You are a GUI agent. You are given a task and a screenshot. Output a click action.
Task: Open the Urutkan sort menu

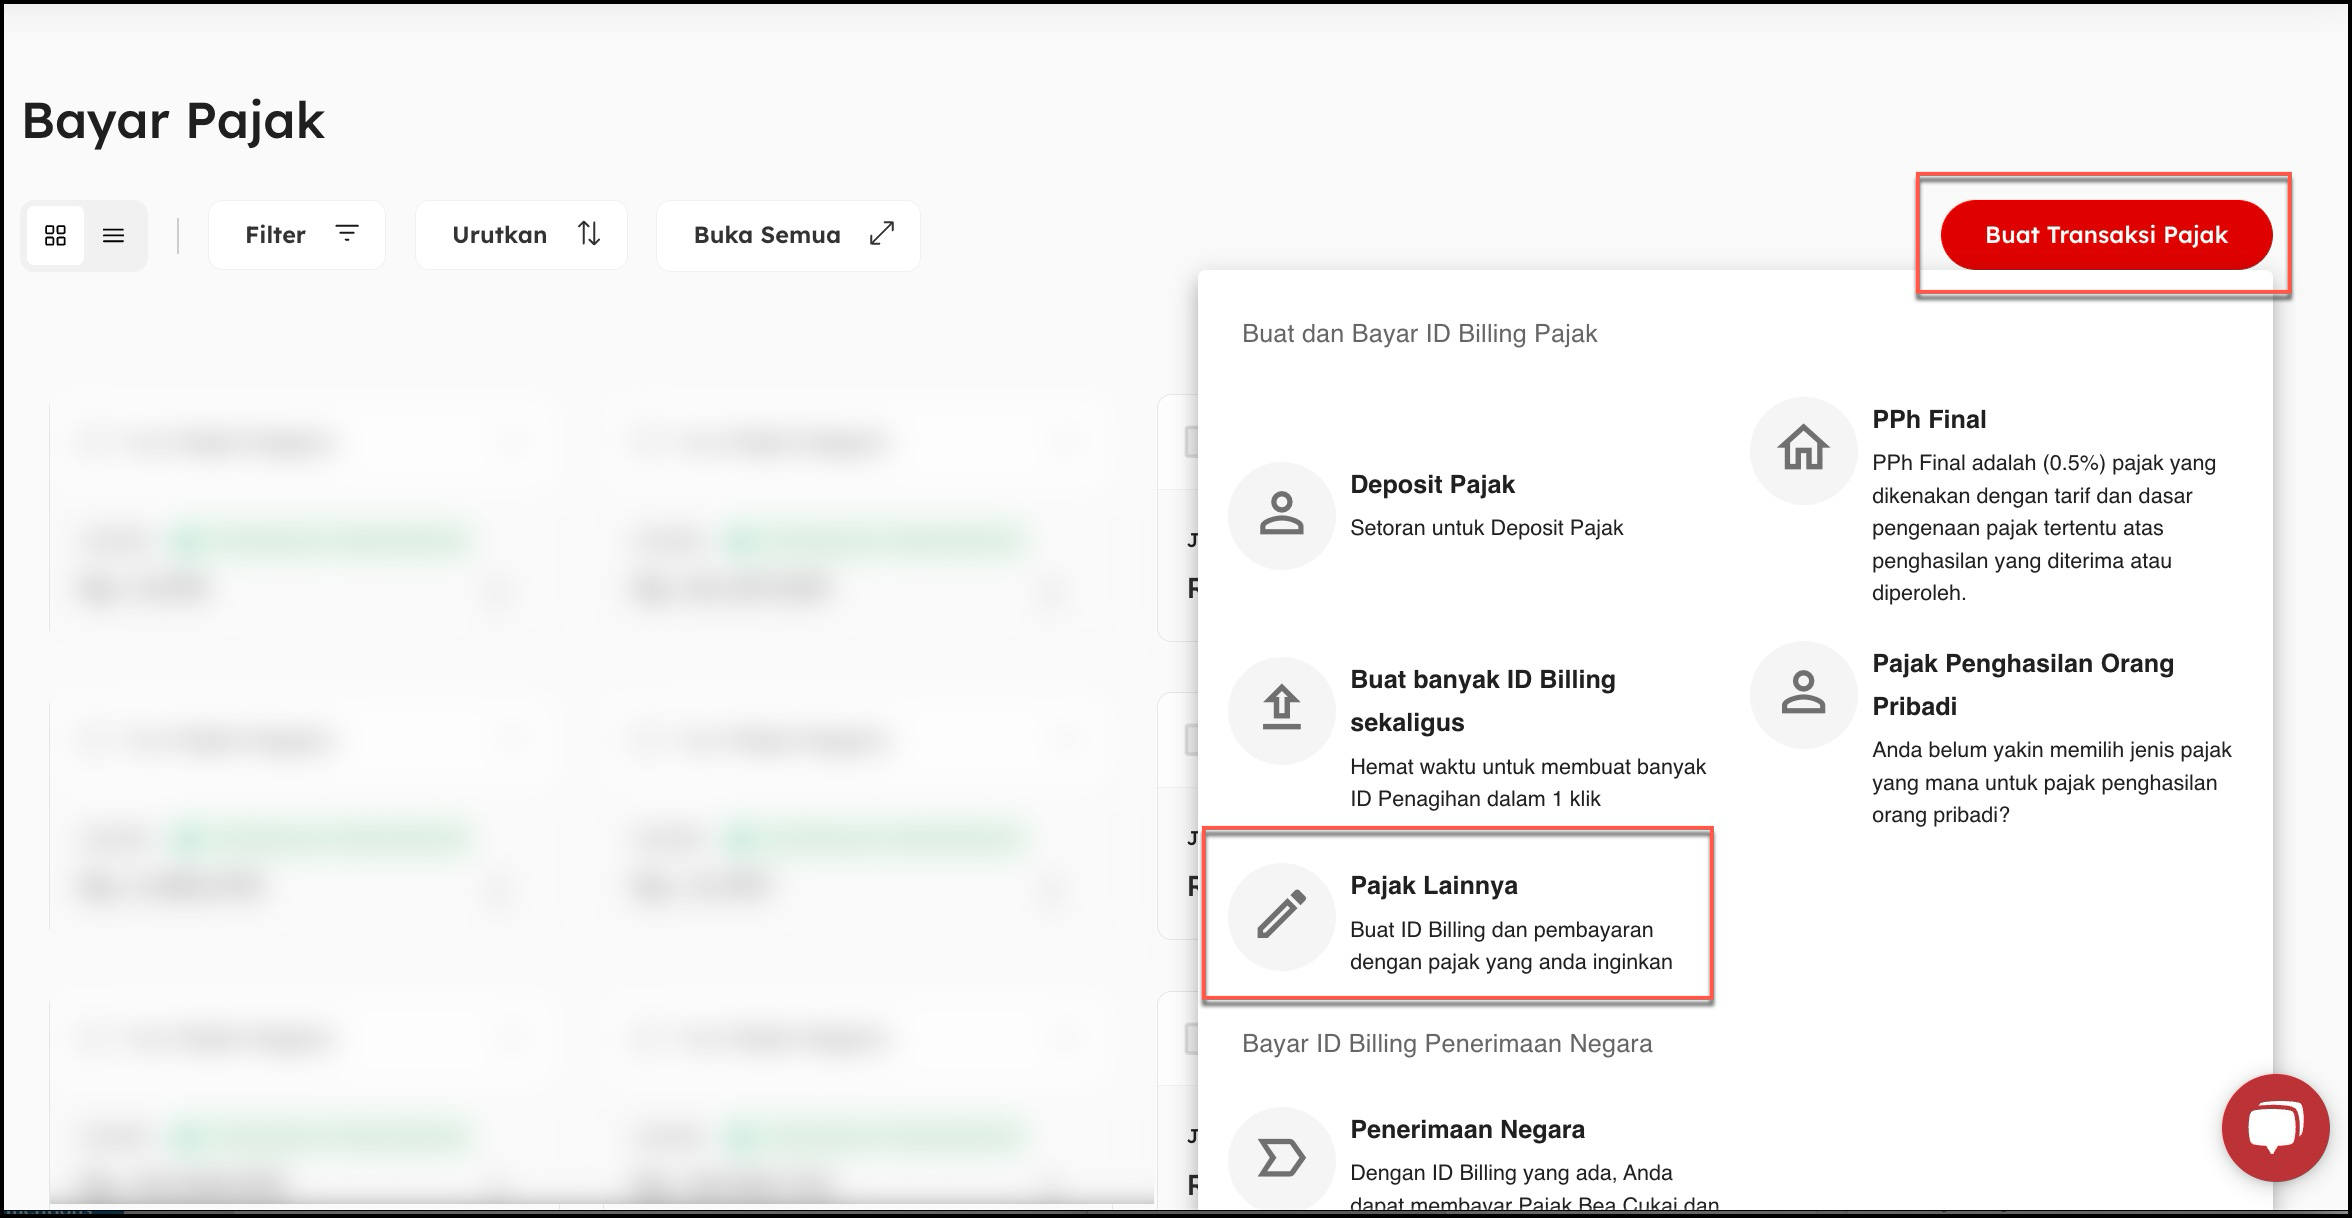(521, 235)
